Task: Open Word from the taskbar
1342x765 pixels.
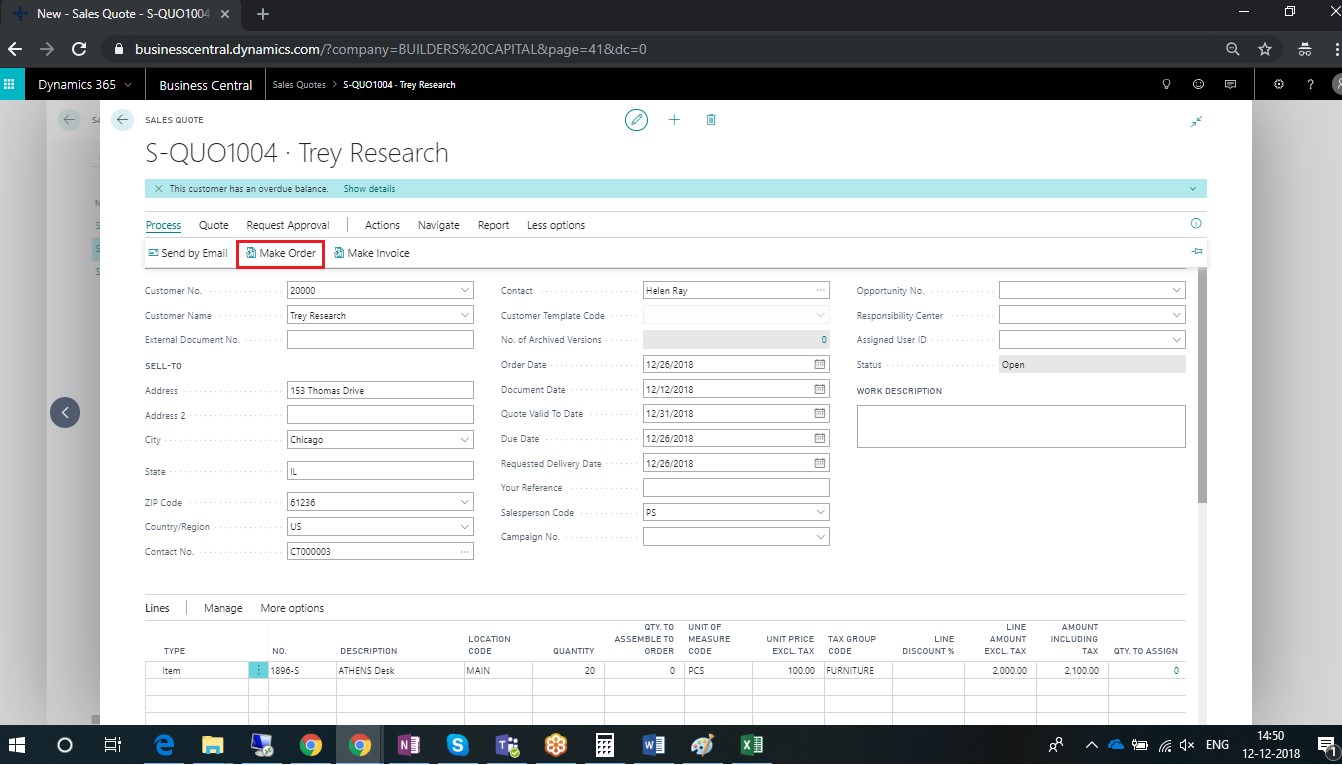Action: [x=655, y=745]
